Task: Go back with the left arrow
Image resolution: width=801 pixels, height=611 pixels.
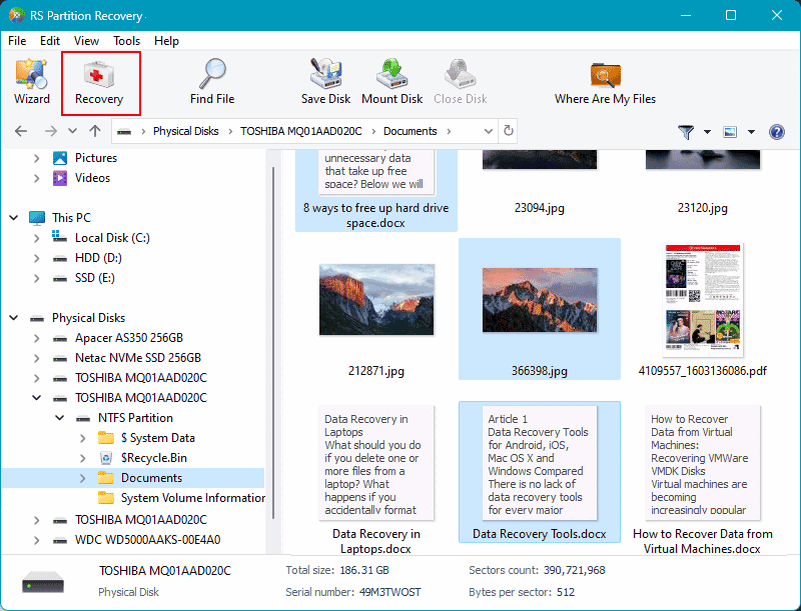Action: pyautogui.click(x=21, y=131)
